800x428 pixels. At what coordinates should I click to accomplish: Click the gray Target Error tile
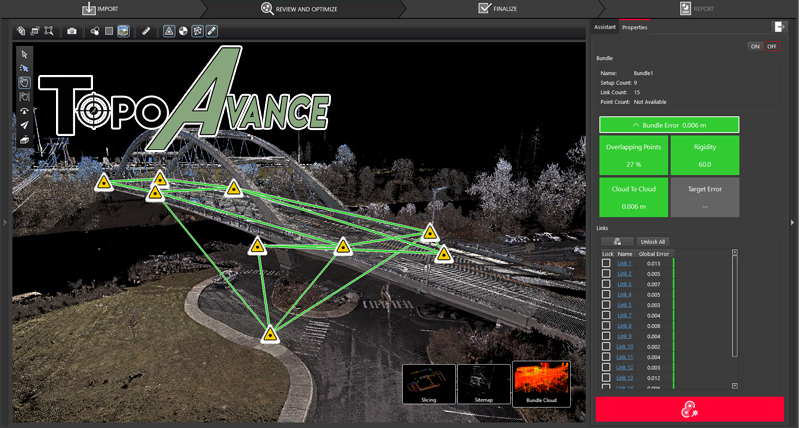point(705,197)
